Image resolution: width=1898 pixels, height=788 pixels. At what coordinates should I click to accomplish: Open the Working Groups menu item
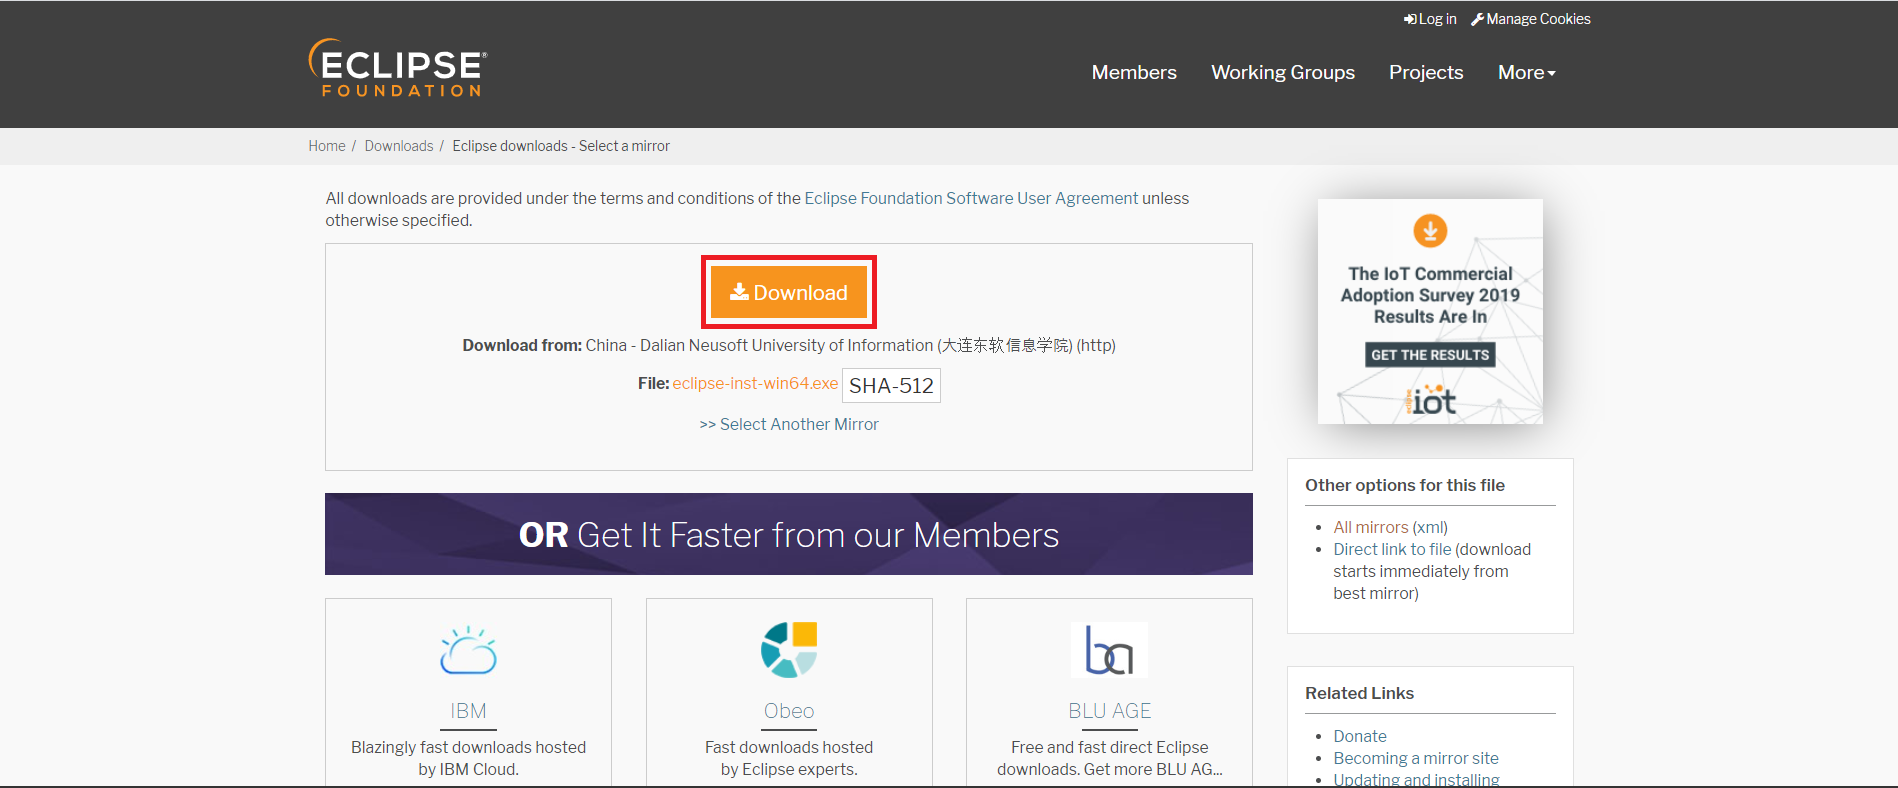click(1283, 72)
